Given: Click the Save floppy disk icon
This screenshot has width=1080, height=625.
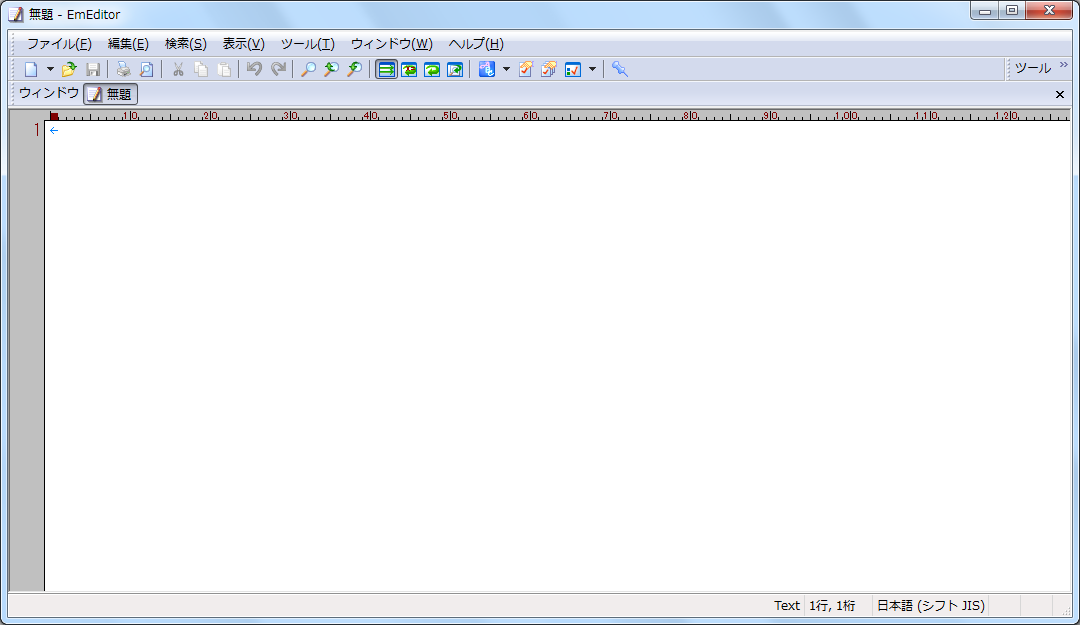Looking at the screenshot, I should pos(93,69).
